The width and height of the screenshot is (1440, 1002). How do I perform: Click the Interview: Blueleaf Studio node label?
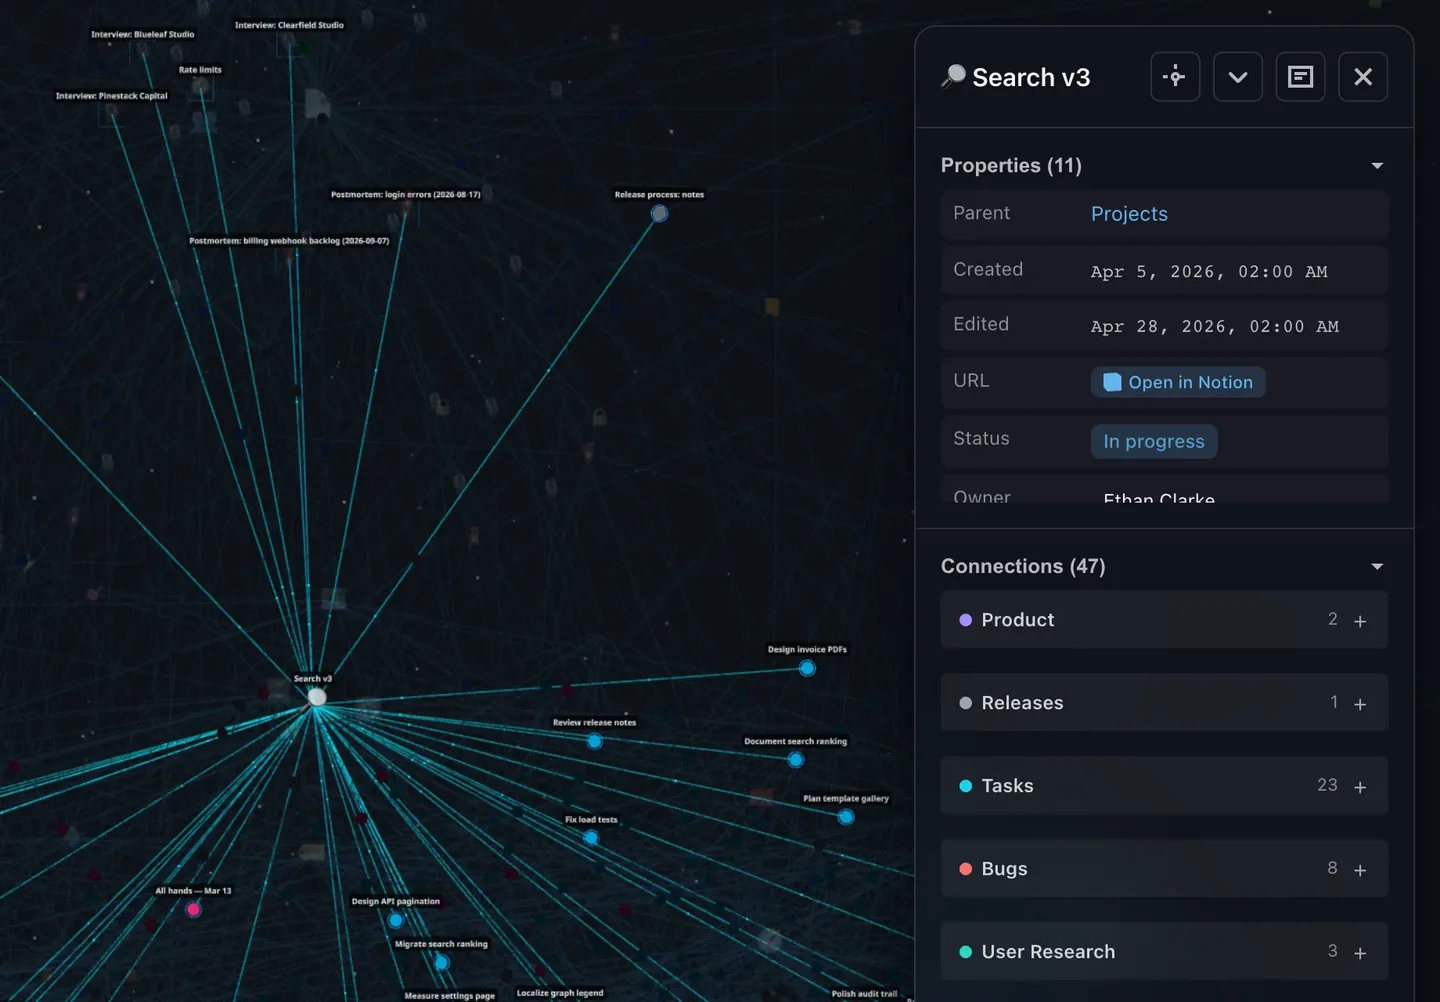point(143,34)
